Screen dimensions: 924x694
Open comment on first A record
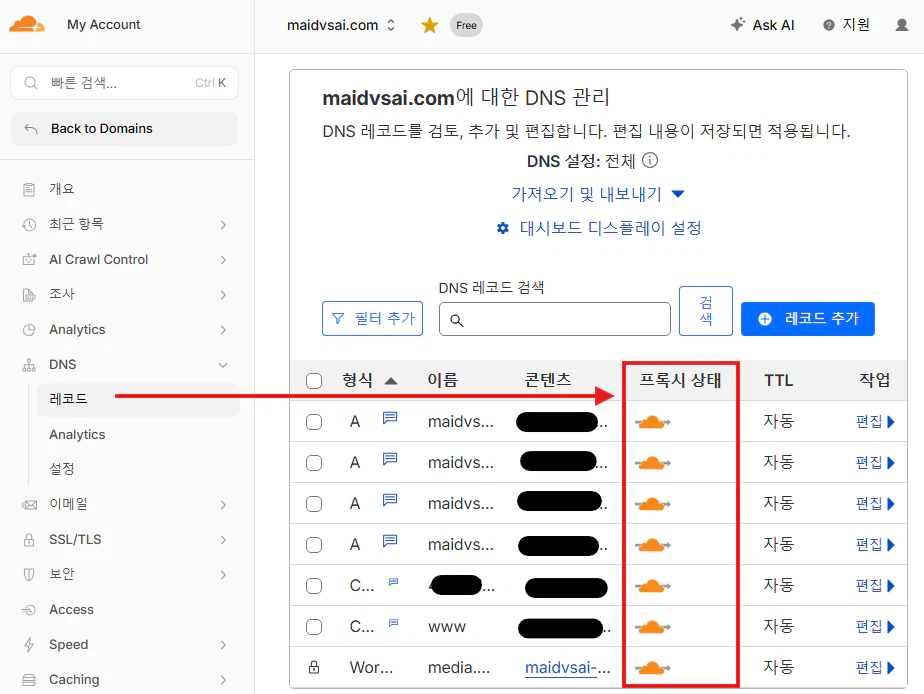pyautogui.click(x=390, y=418)
